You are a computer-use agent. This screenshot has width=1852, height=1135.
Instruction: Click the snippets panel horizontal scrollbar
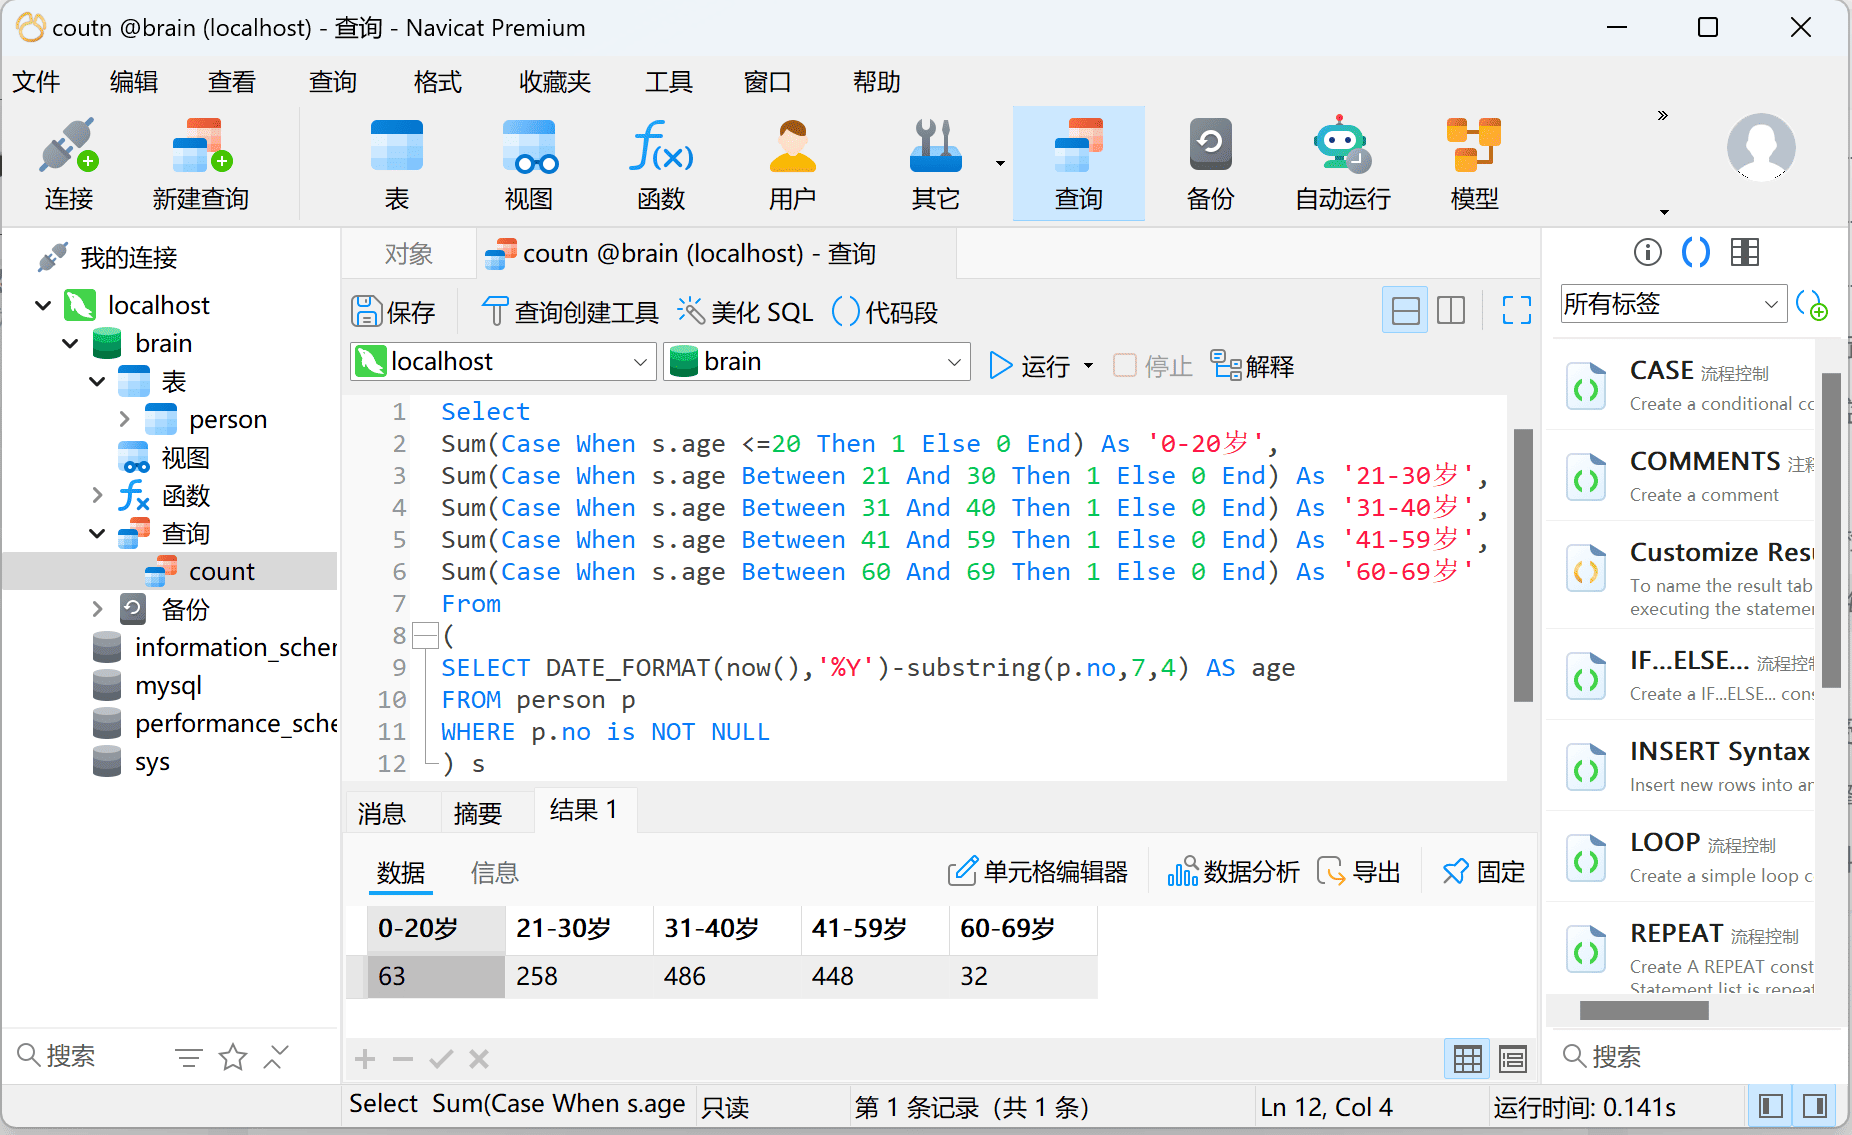[1644, 1010]
